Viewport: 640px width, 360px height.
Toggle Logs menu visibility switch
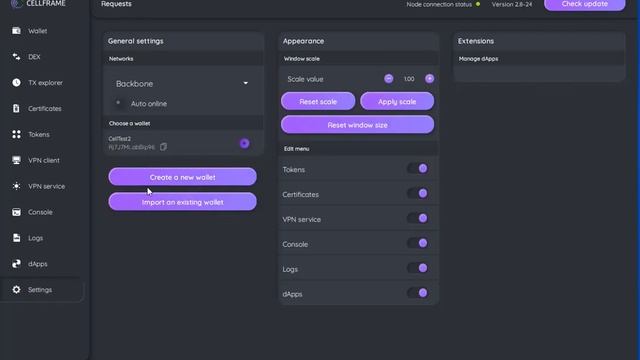417,268
